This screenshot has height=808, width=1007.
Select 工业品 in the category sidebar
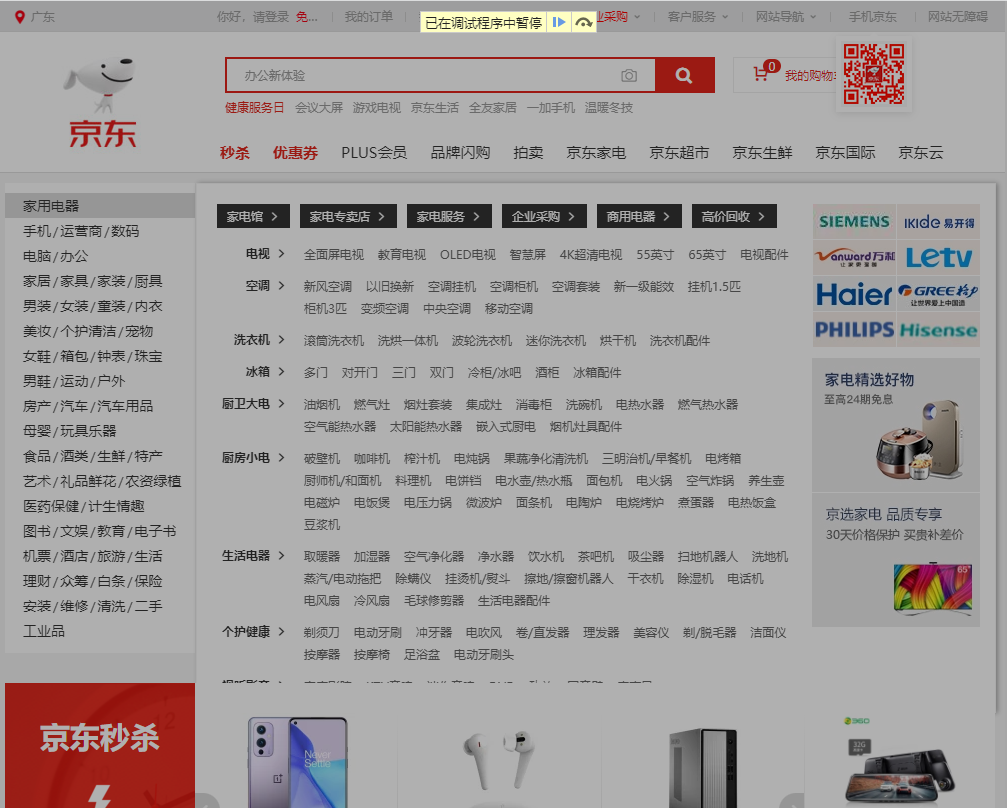click(x=44, y=631)
